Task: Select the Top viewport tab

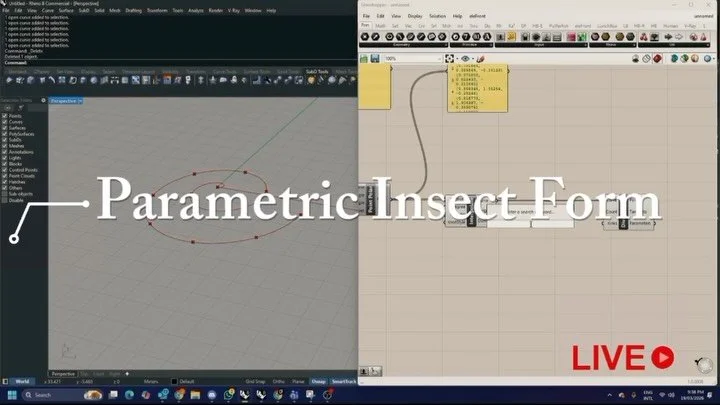Action: (x=84, y=374)
